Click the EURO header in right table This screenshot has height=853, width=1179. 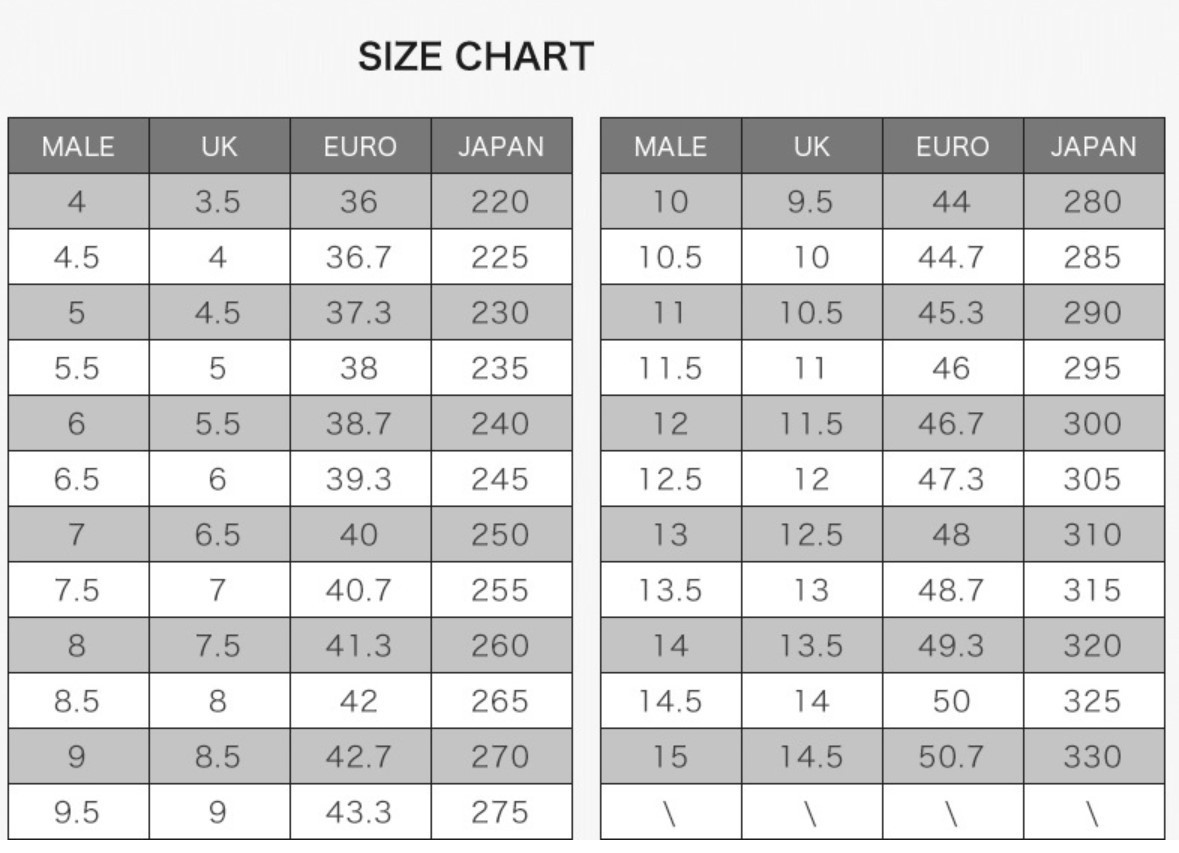coord(952,147)
